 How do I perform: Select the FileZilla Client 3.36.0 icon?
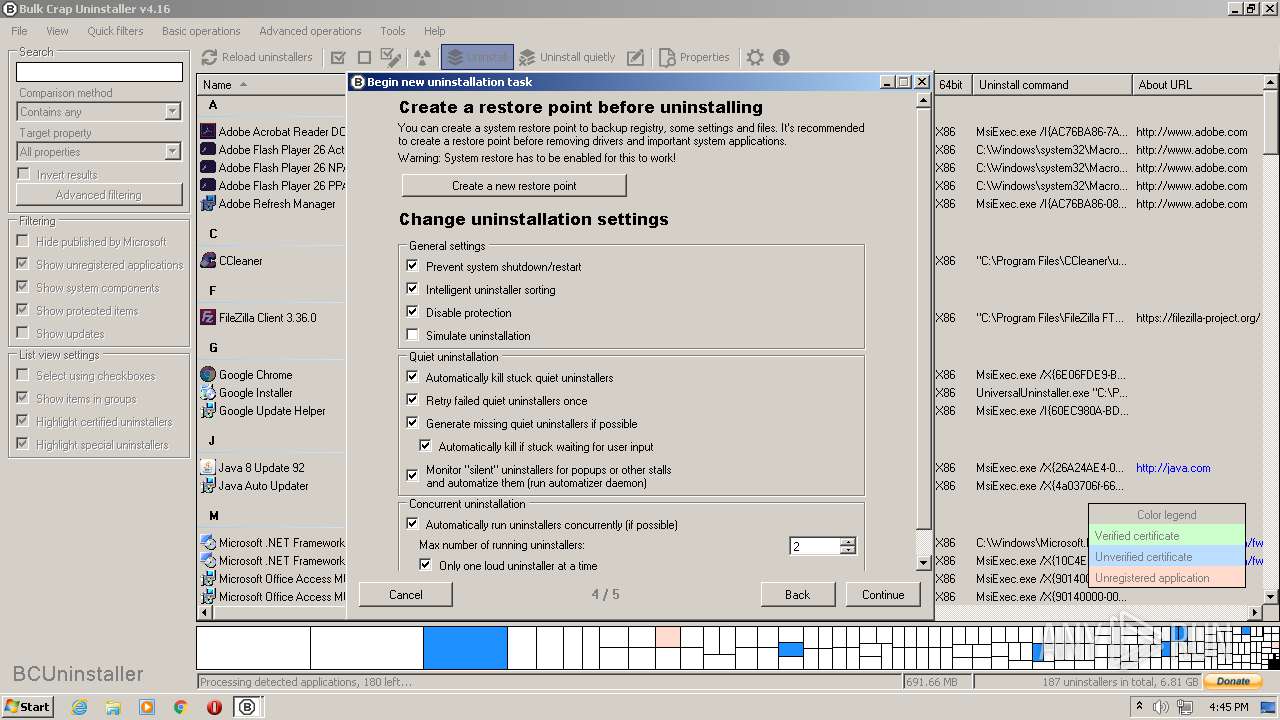208,317
